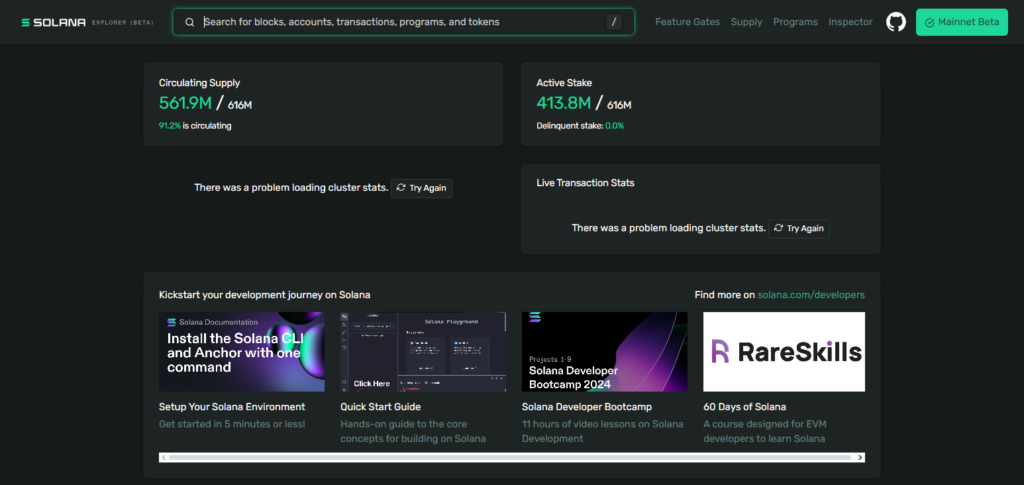This screenshot has height=485, width=1024.
Task: Click the 561.9M circulating supply value
Action: coord(185,103)
